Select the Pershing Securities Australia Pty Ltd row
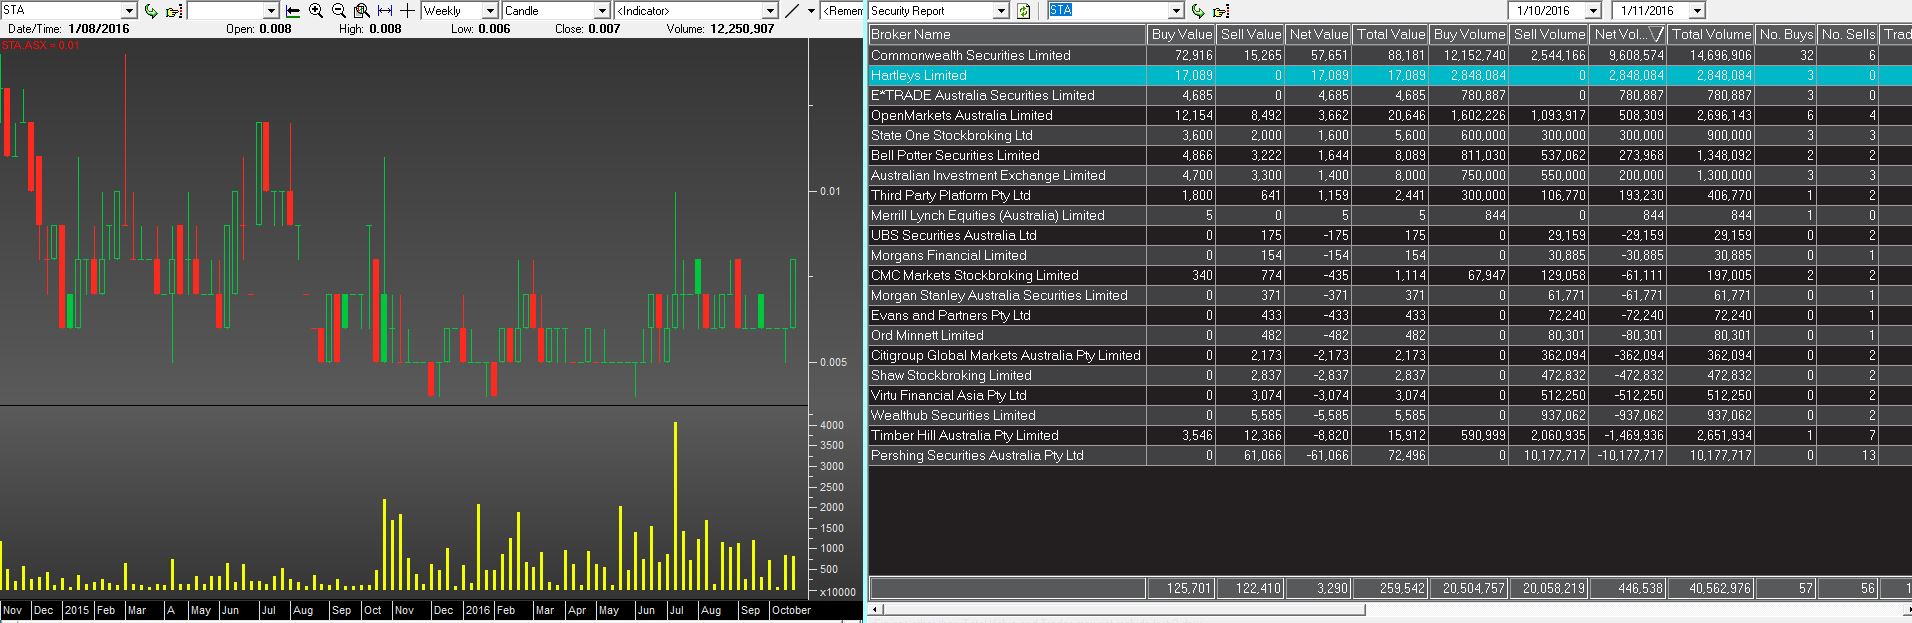1912x623 pixels. [x=1390, y=456]
